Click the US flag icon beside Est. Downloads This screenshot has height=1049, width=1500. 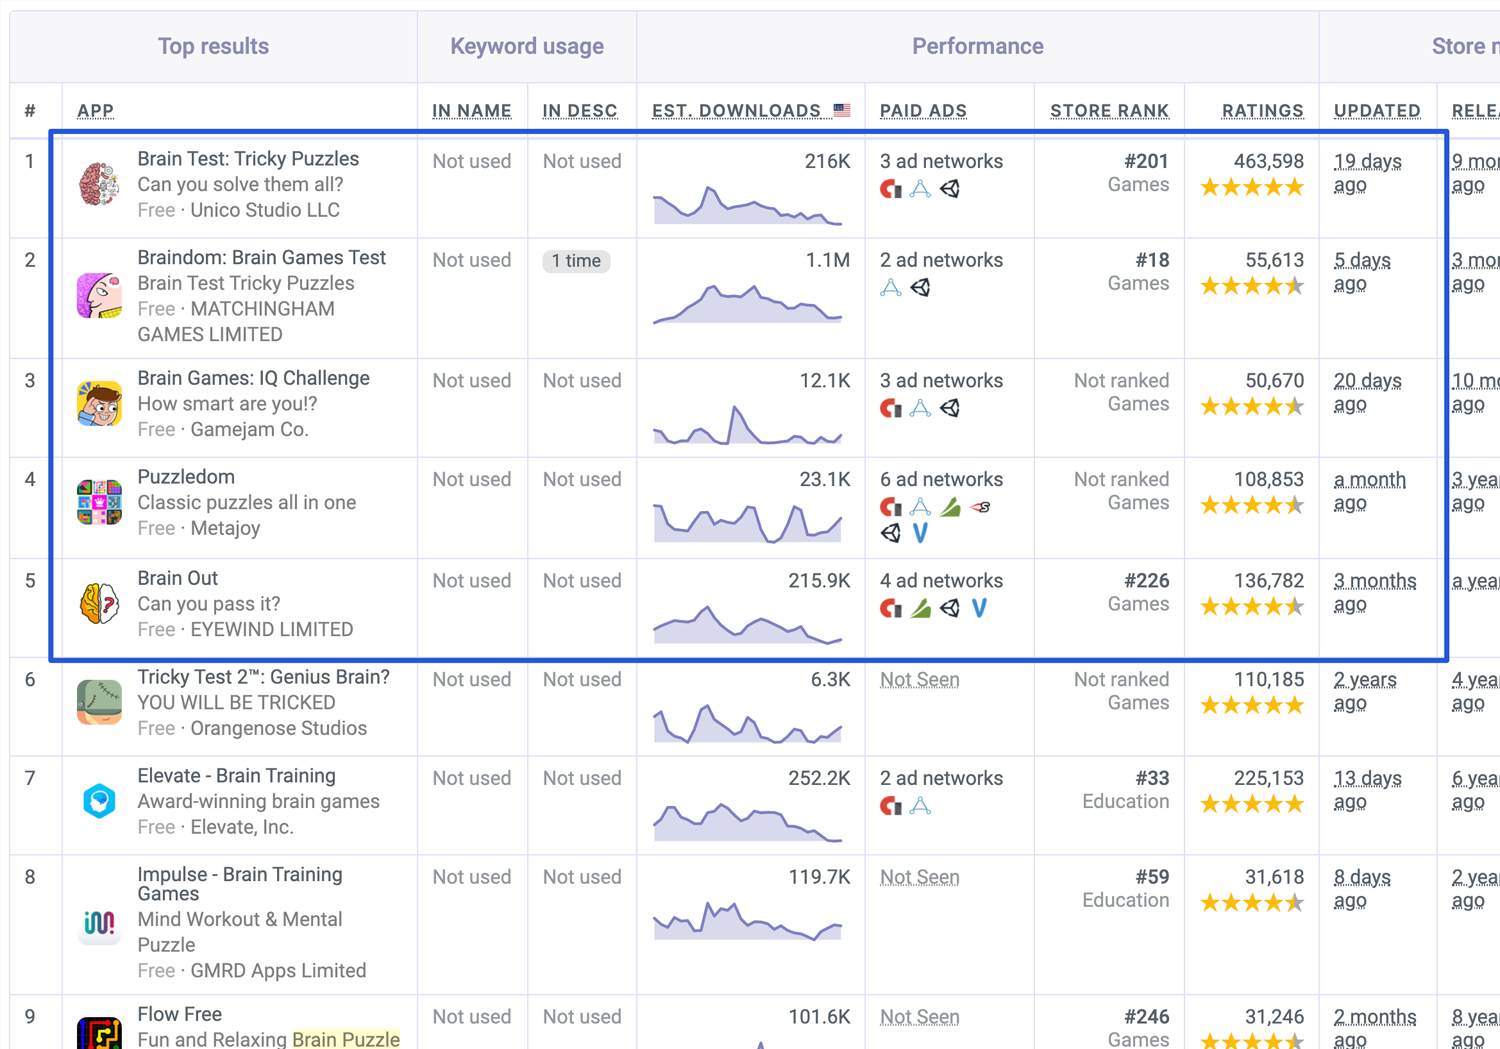click(x=842, y=110)
